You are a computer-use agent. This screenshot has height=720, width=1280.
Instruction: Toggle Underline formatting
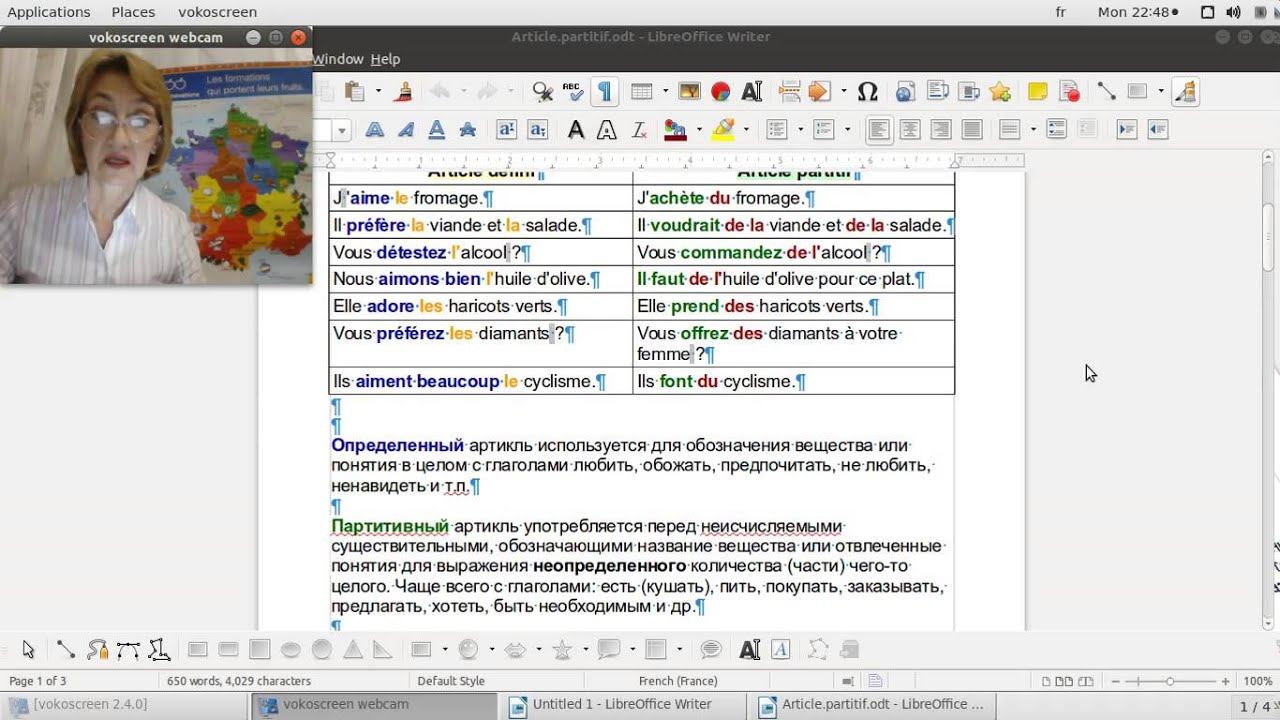pos(436,129)
